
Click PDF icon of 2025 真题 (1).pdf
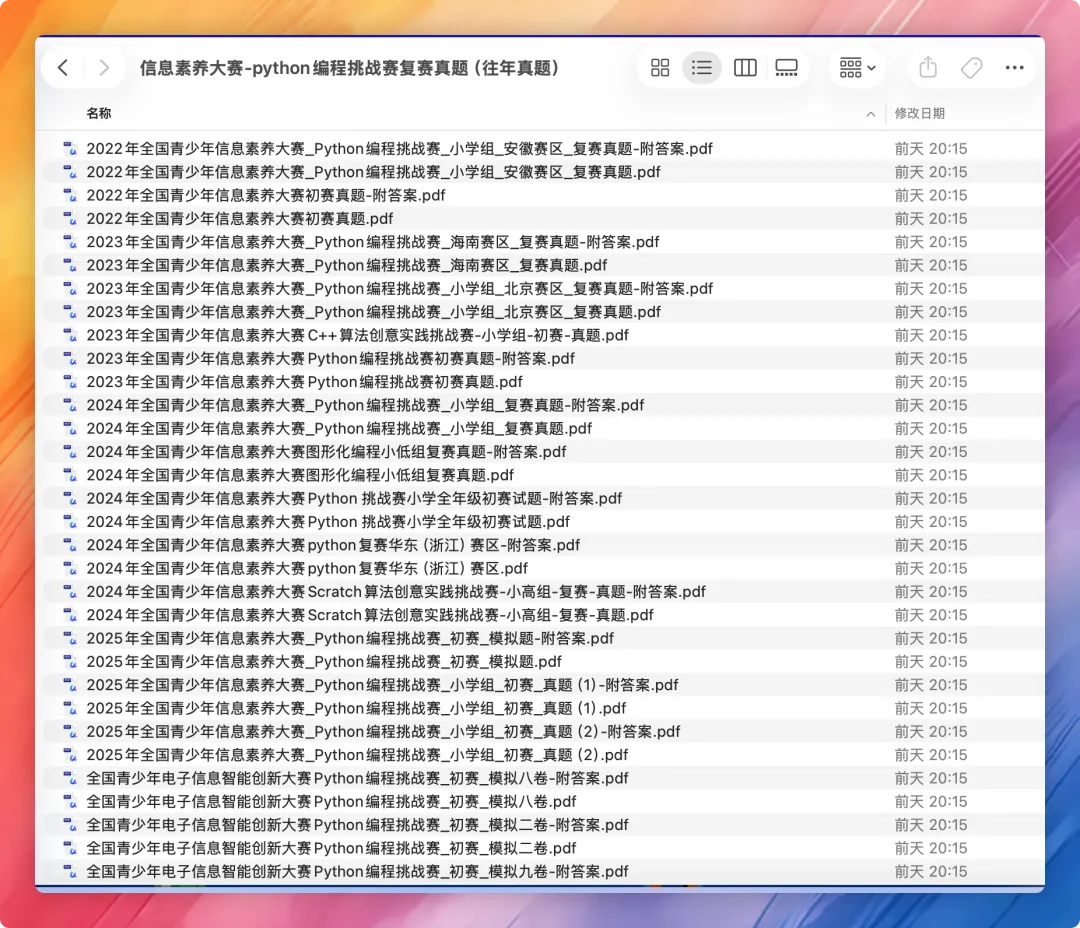click(x=70, y=708)
